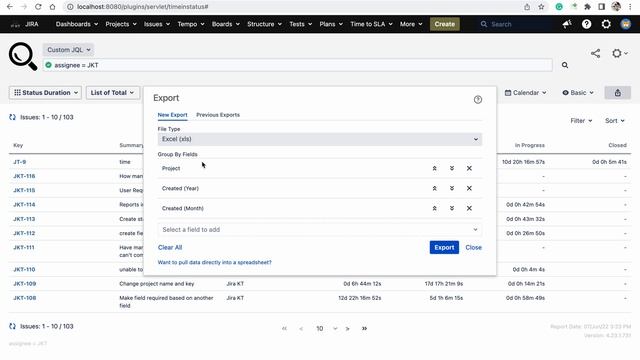
Task: Open the Filter dropdown
Action: 581,120
